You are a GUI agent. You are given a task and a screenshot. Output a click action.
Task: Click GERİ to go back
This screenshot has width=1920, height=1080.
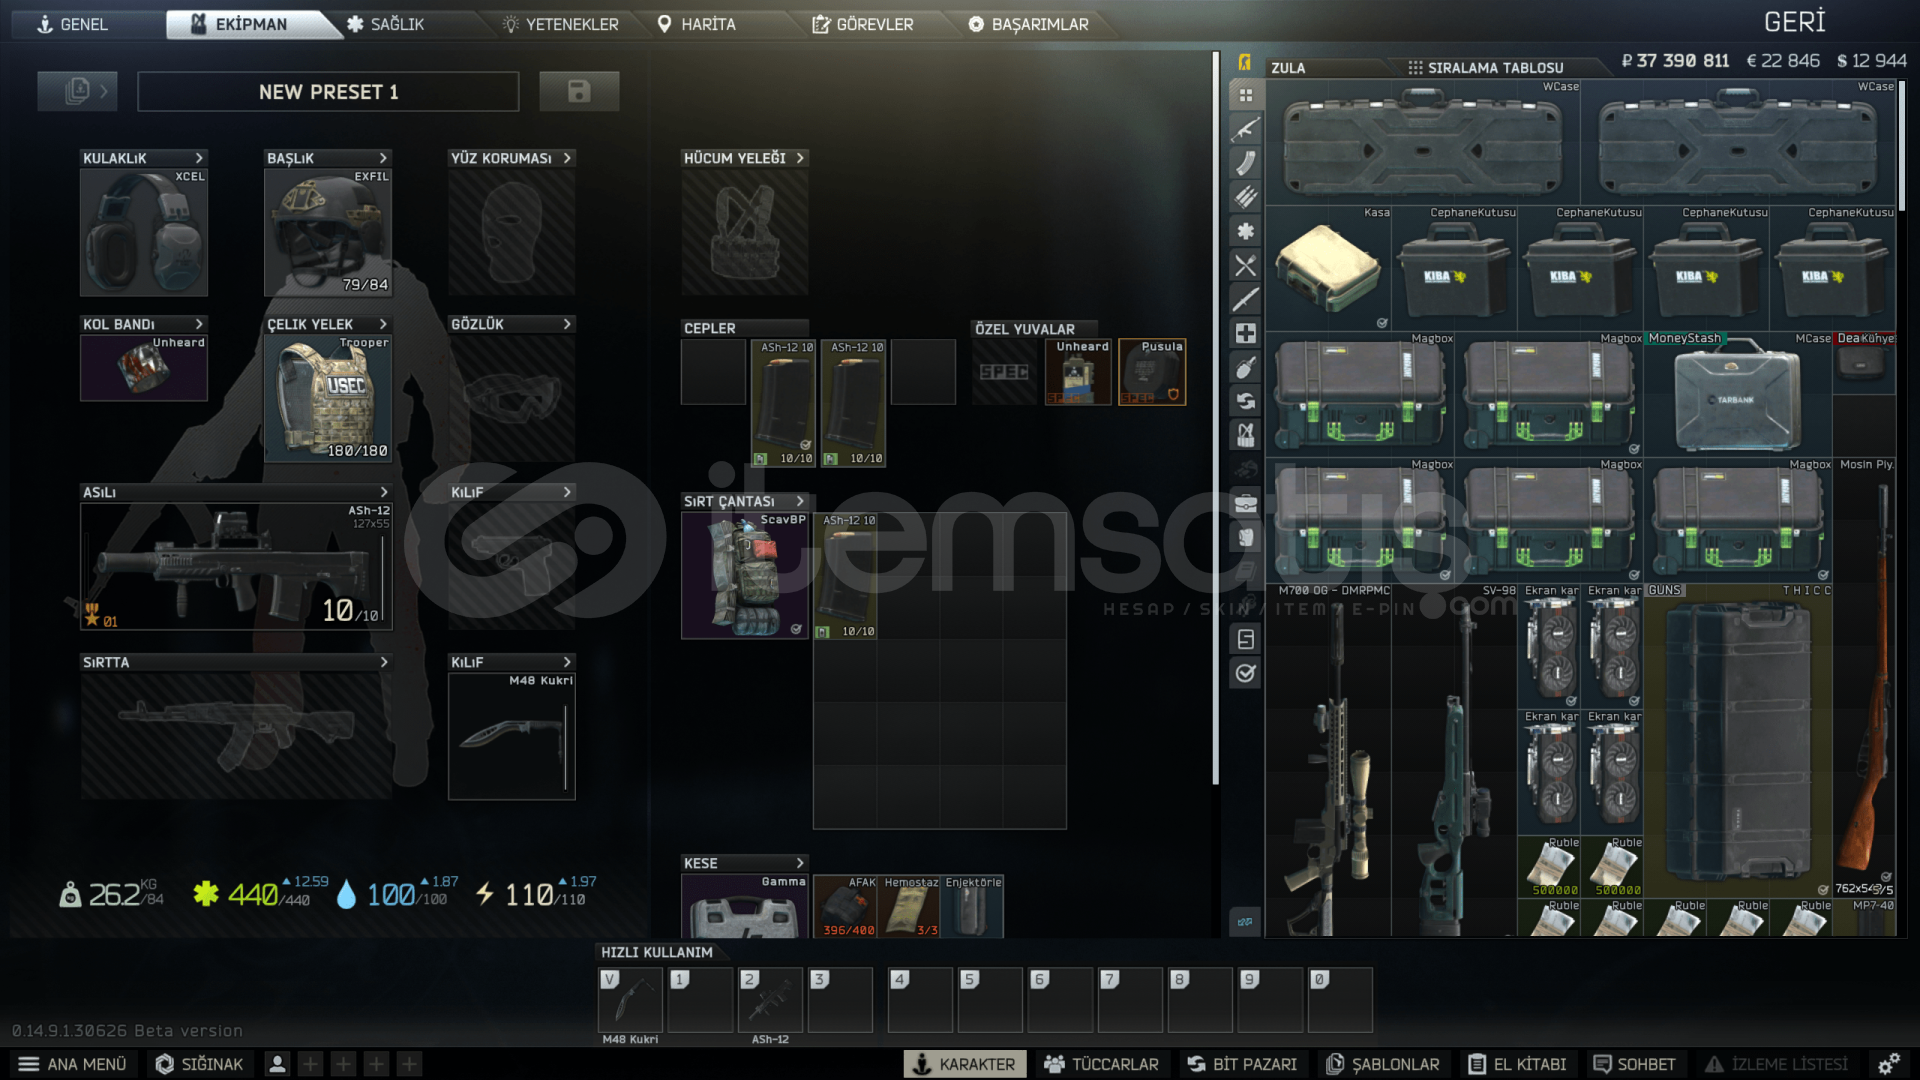point(1795,22)
